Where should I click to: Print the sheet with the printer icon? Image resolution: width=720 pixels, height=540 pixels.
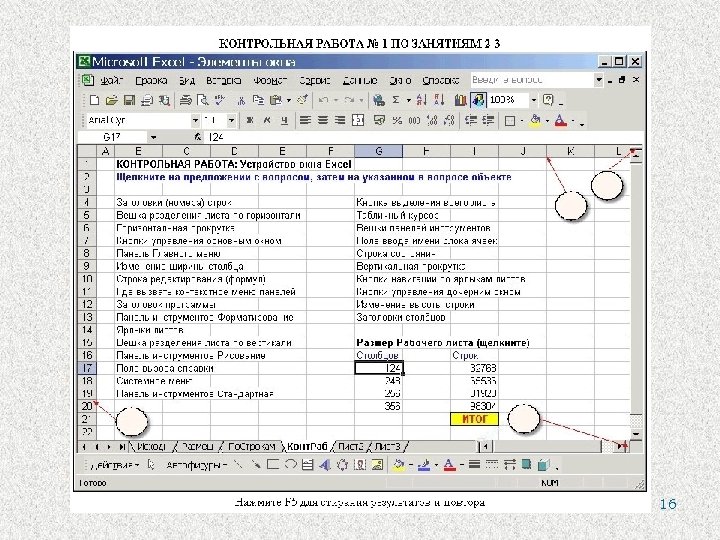coord(186,100)
